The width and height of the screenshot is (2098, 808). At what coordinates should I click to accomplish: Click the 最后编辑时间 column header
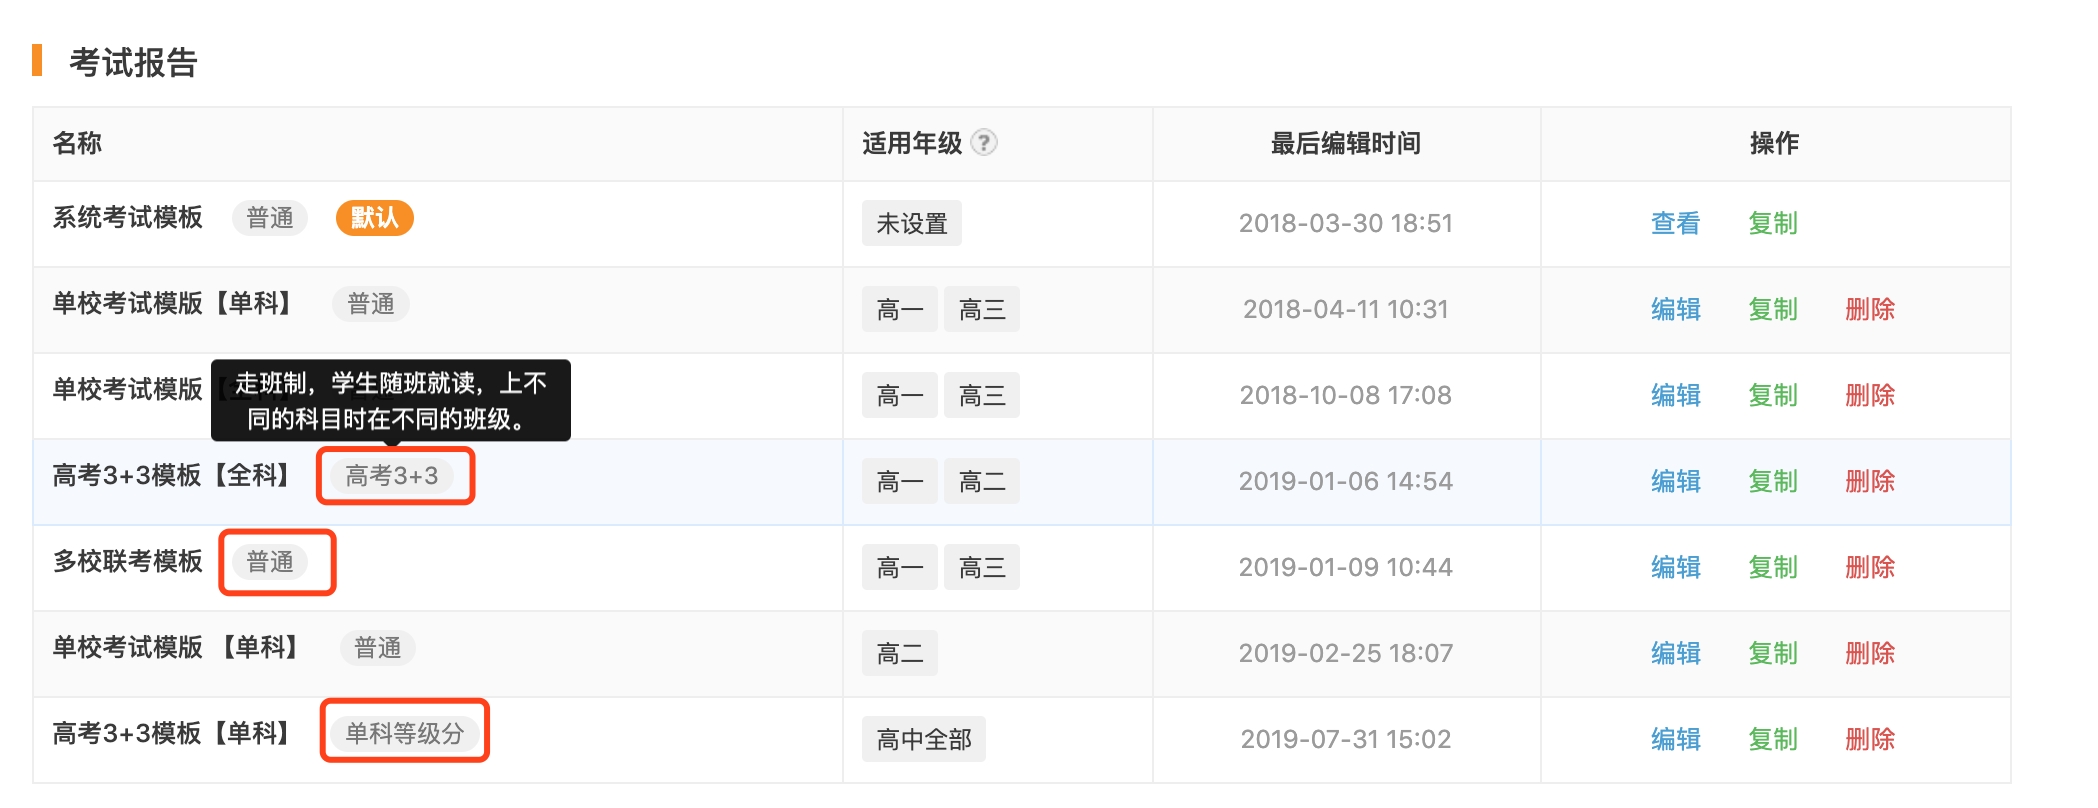[1345, 143]
